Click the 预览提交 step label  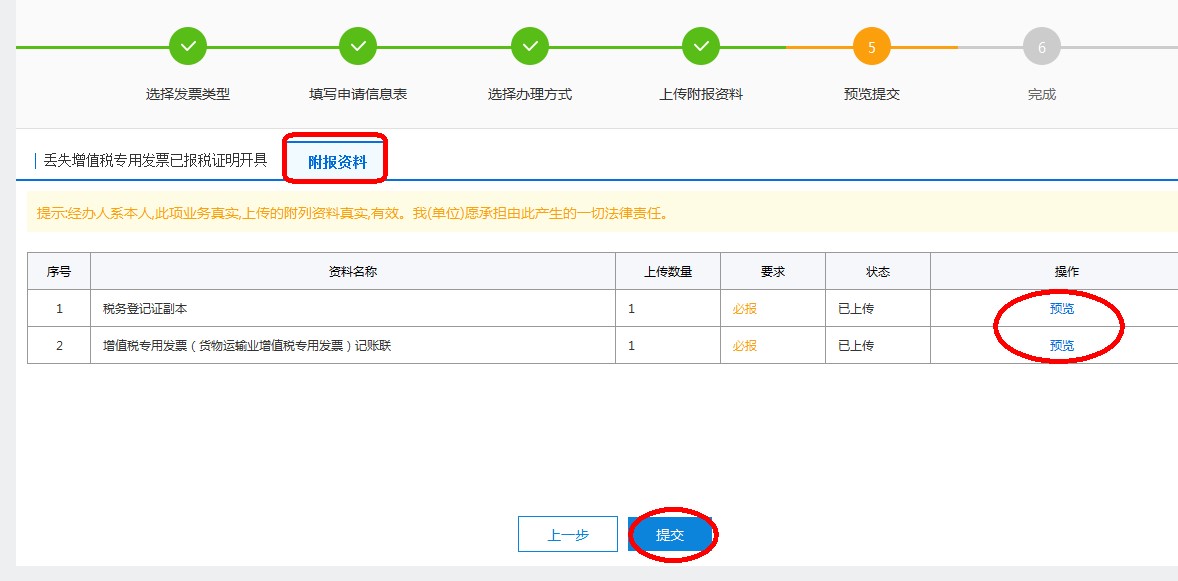click(872, 94)
